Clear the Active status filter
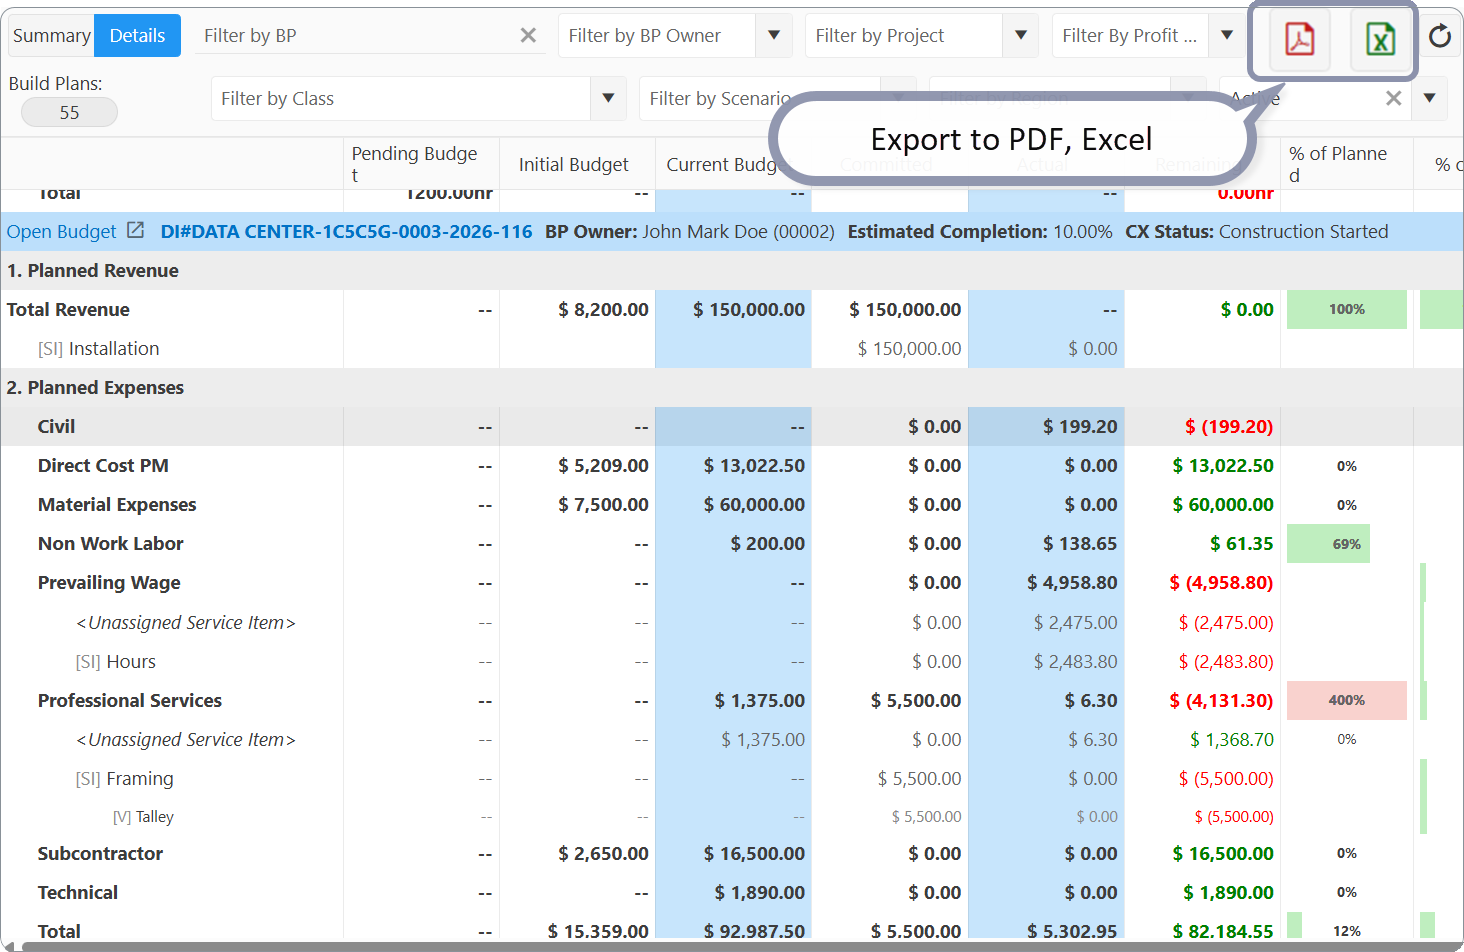The width and height of the screenshot is (1464, 952). 1393,98
